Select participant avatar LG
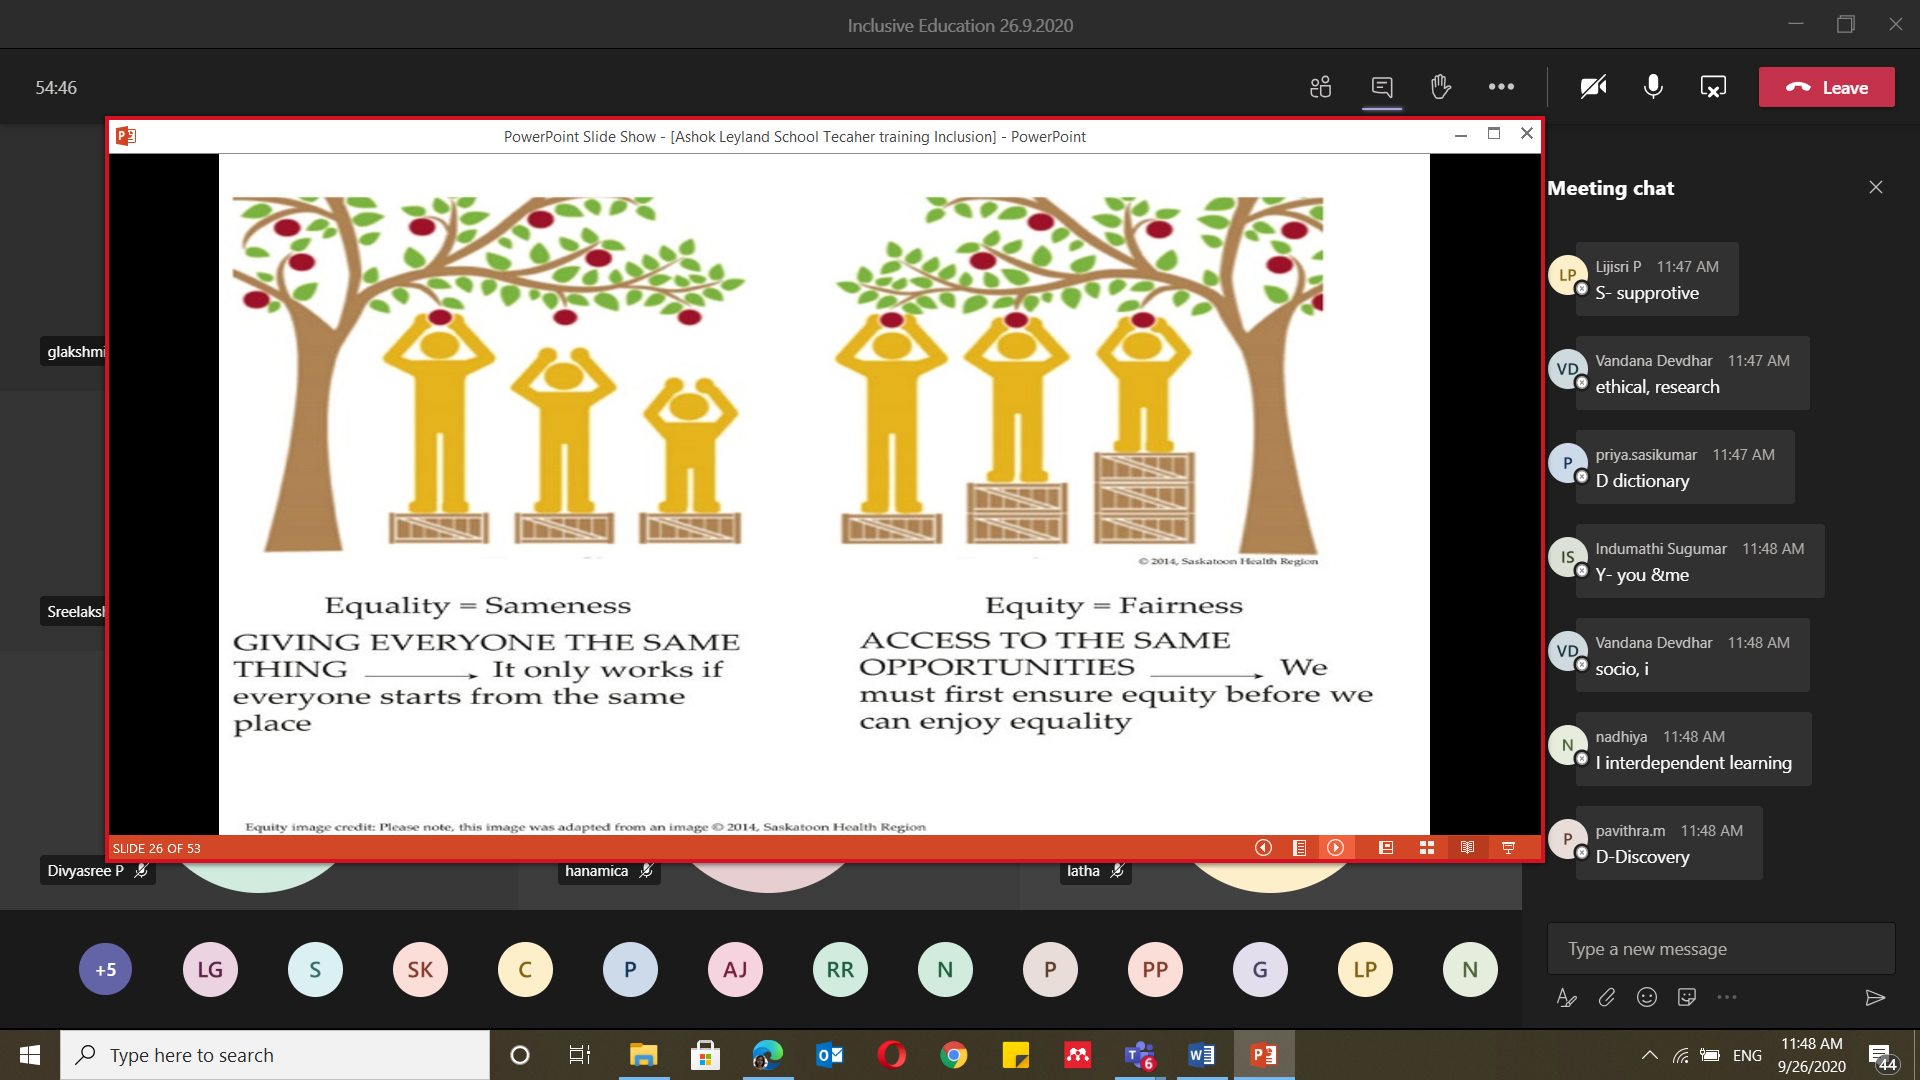Image resolution: width=1920 pixels, height=1080 pixels. [x=210, y=969]
